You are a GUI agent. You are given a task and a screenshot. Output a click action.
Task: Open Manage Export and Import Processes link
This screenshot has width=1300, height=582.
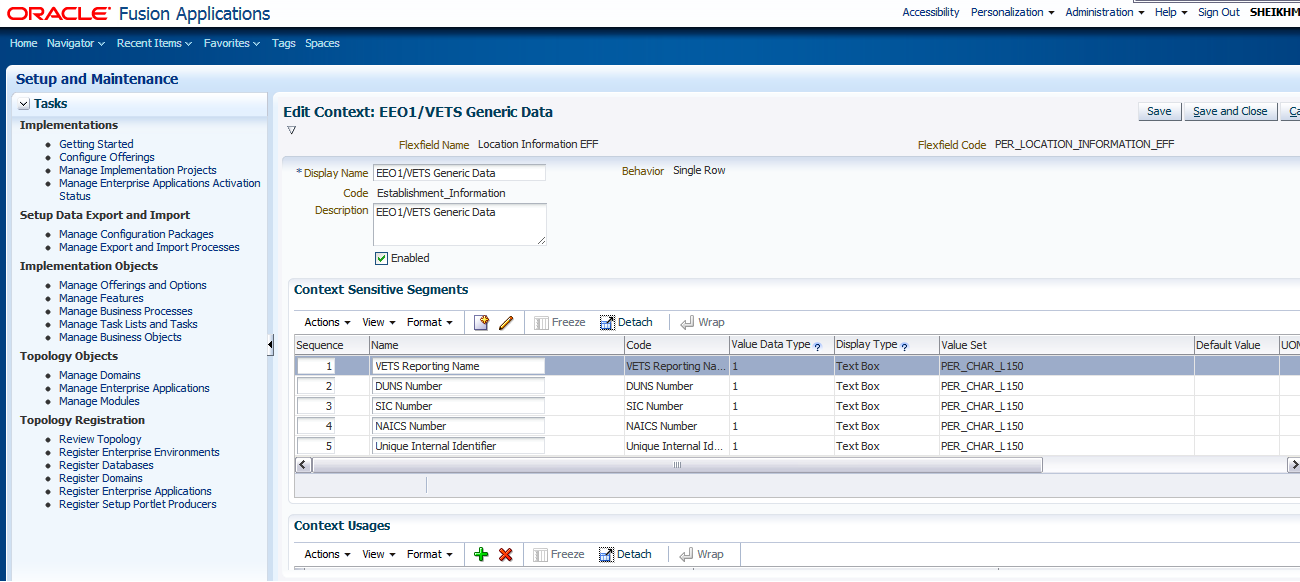click(x=149, y=247)
